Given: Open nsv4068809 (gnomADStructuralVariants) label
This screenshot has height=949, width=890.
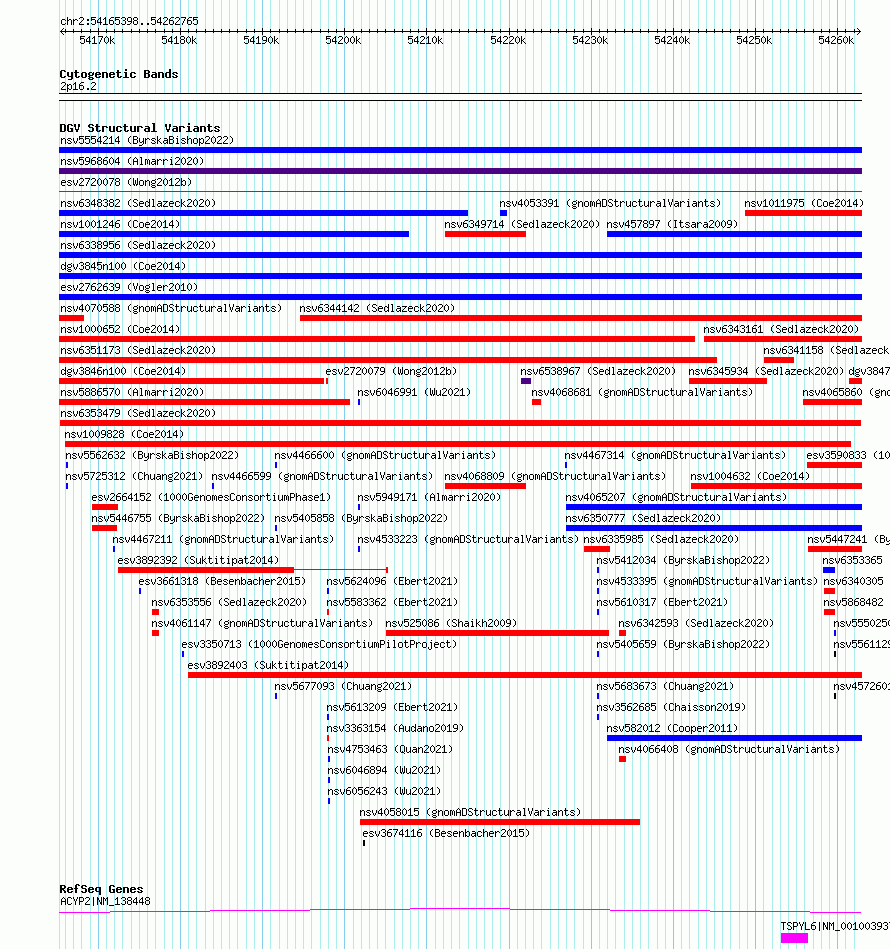Looking at the screenshot, I should [x=555, y=477].
